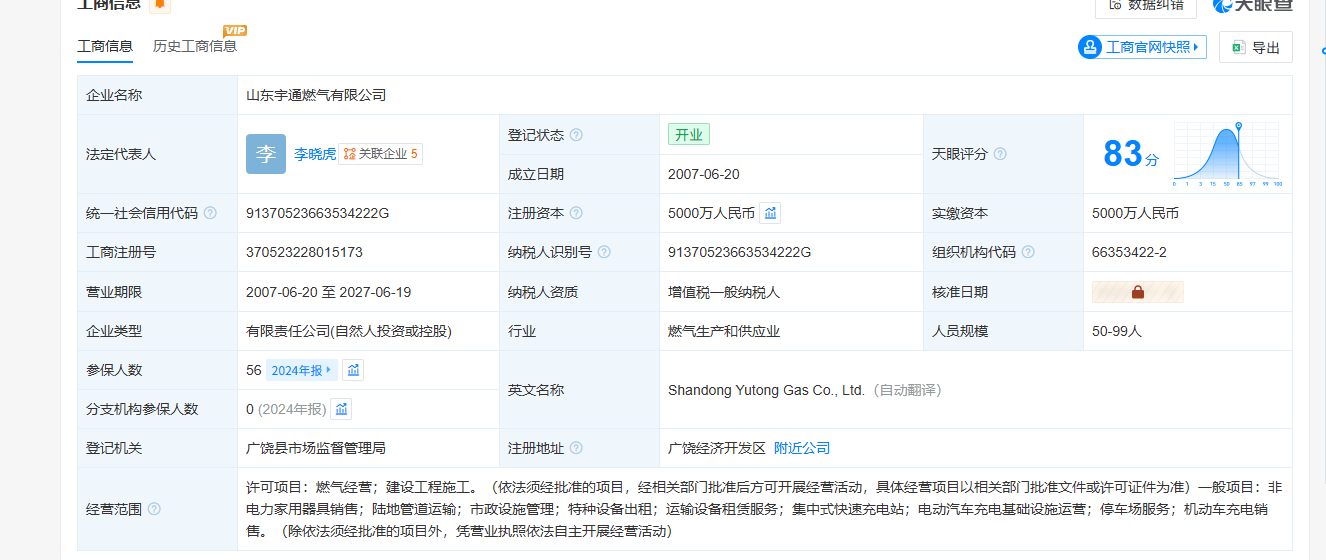The image size is (1326, 560).
Task: Click the snapshot icon on 工商官网快照
Action: click(x=1090, y=47)
